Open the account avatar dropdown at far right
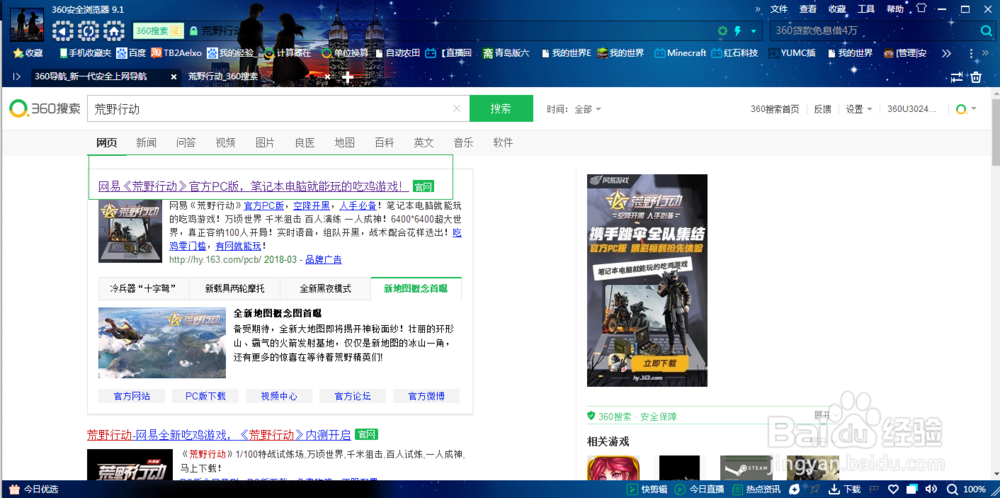This screenshot has width=1000, height=498. pos(965,109)
